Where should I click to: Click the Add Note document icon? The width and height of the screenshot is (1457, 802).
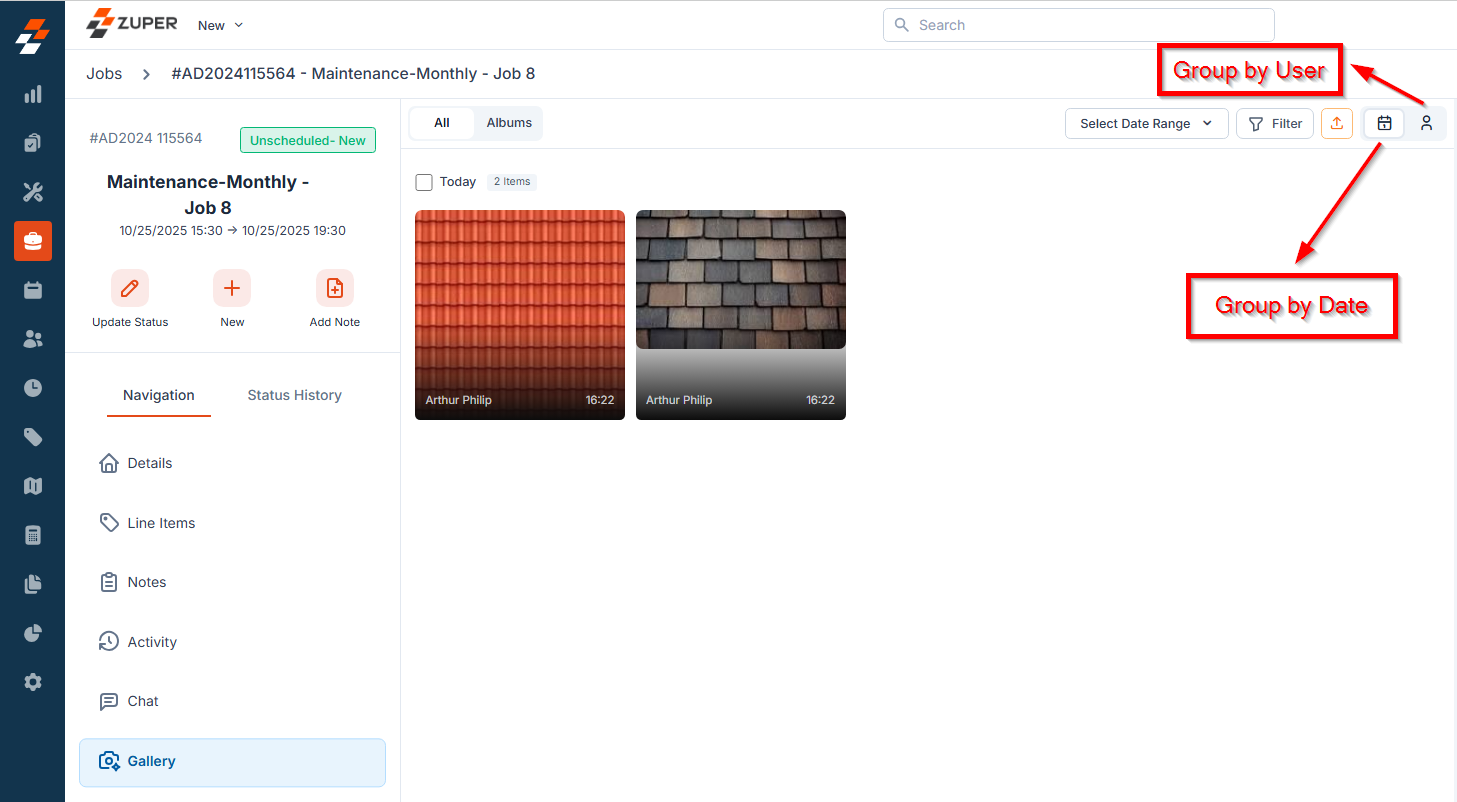point(335,288)
